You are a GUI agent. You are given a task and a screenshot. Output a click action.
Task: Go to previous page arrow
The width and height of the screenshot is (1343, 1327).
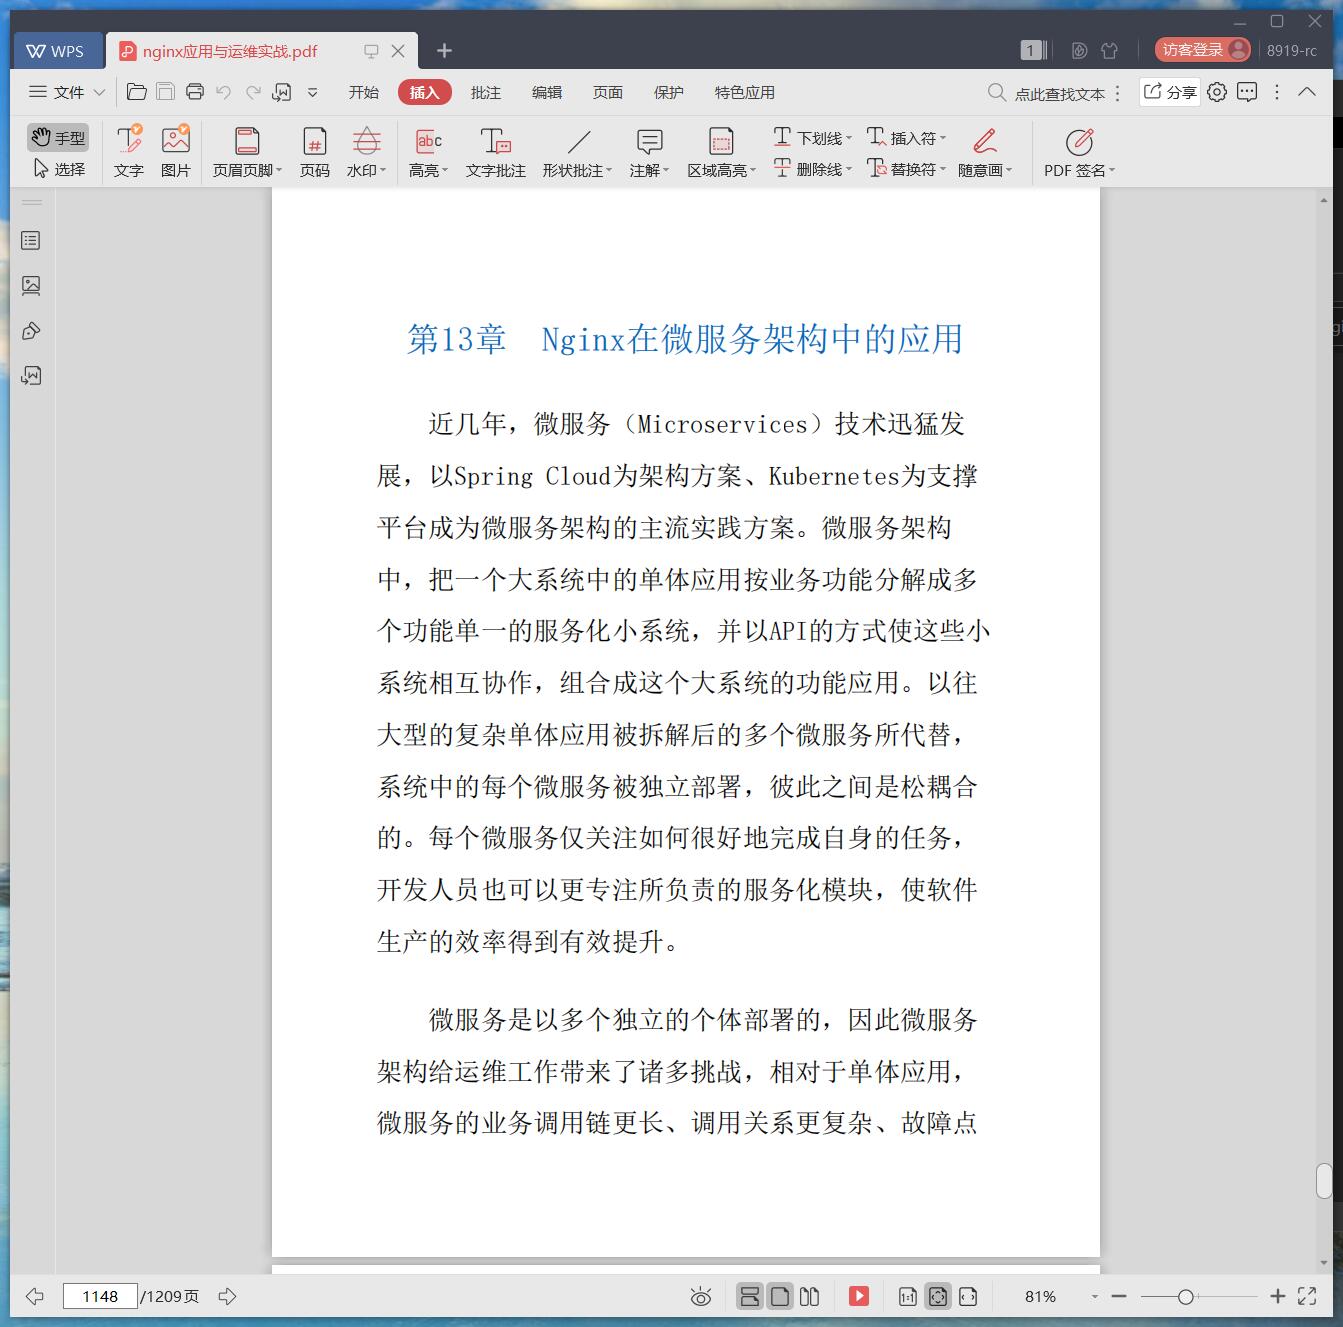(x=35, y=1296)
